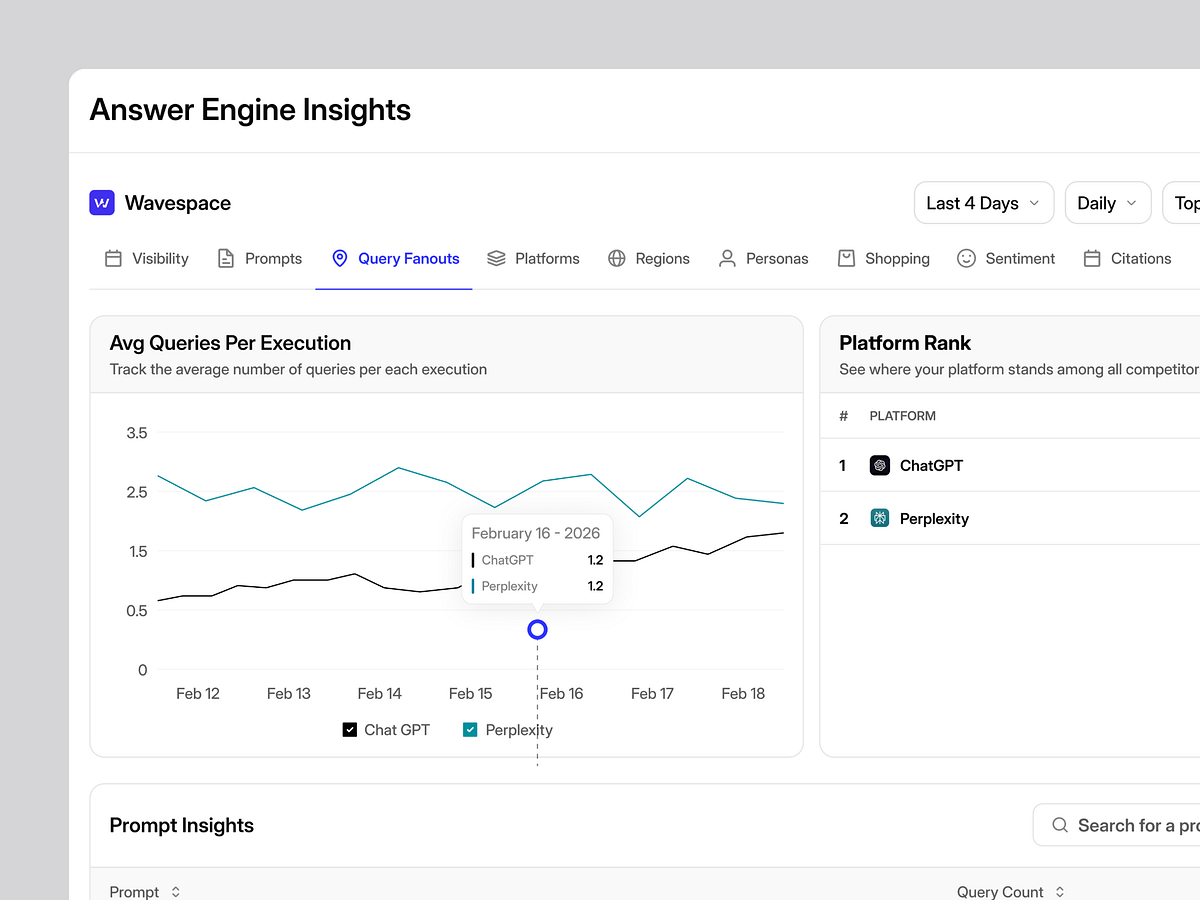
Task: Switch to the Prompts tab
Action: pos(260,258)
